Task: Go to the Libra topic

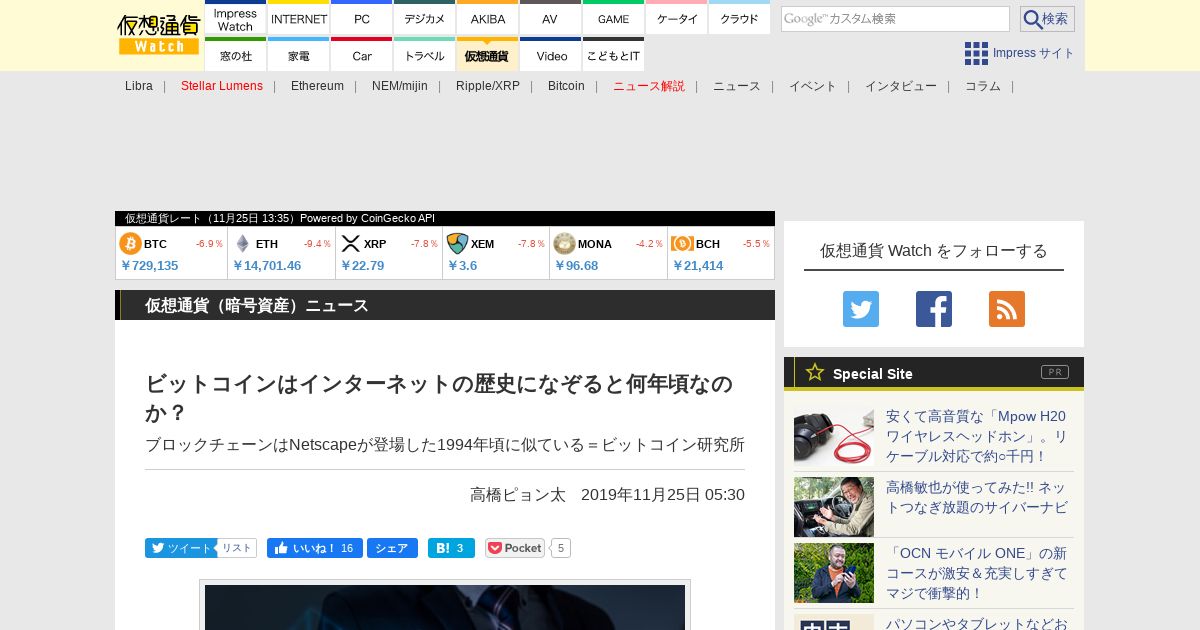Action: (139, 86)
